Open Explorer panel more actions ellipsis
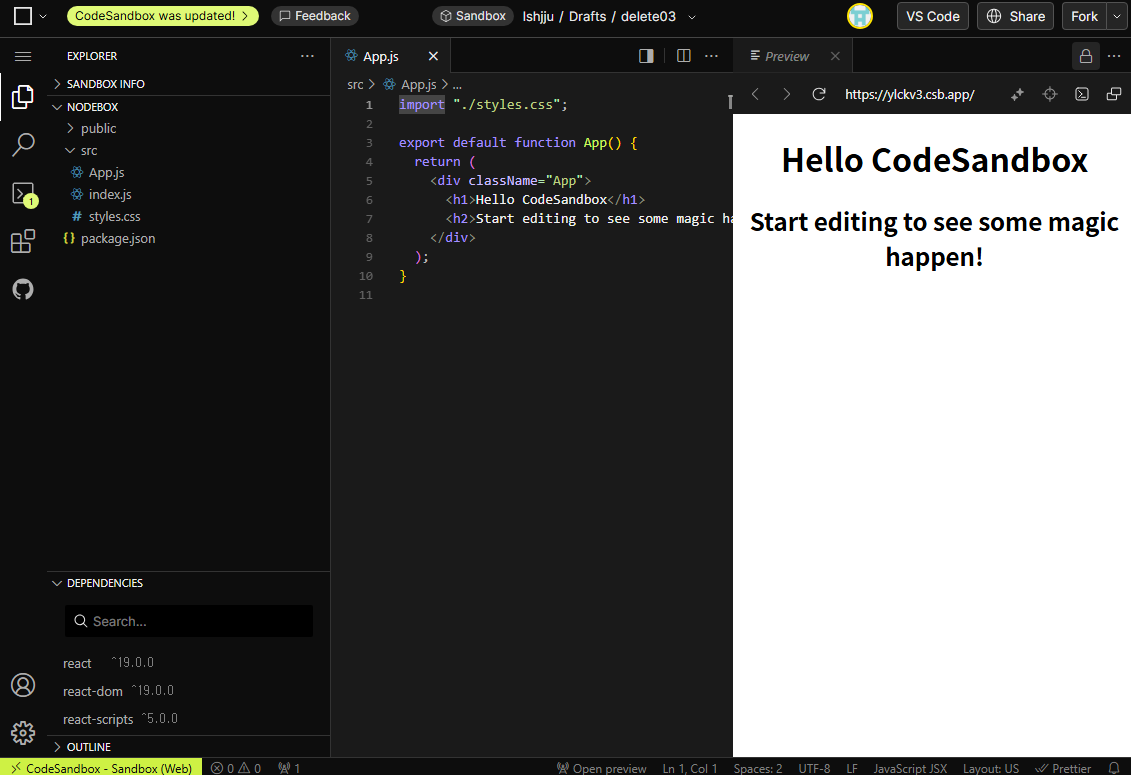This screenshot has height=775, width=1131. (x=307, y=56)
